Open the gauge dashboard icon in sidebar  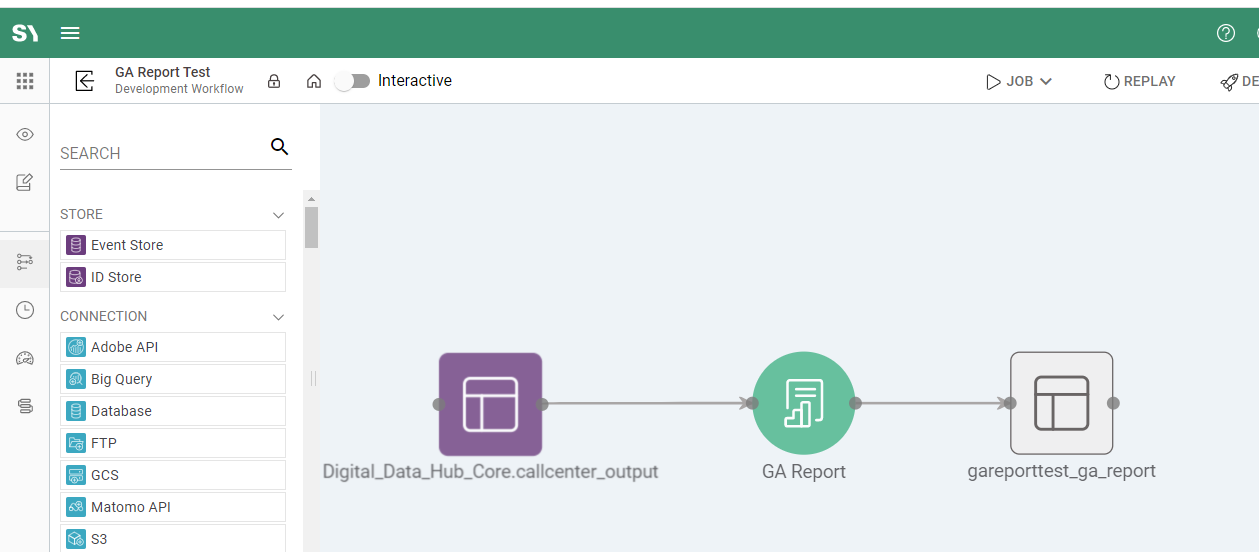(25, 358)
